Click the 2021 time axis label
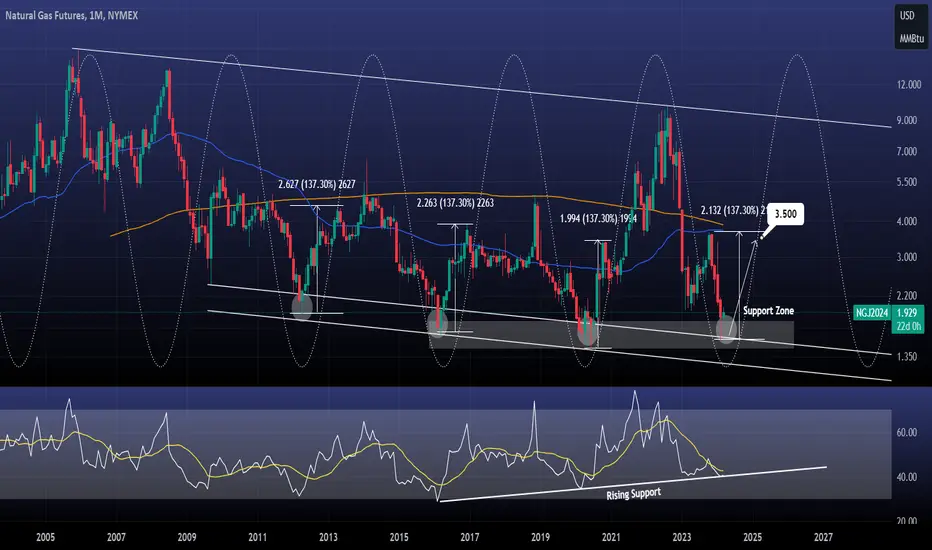The image size is (932, 550). click(611, 538)
